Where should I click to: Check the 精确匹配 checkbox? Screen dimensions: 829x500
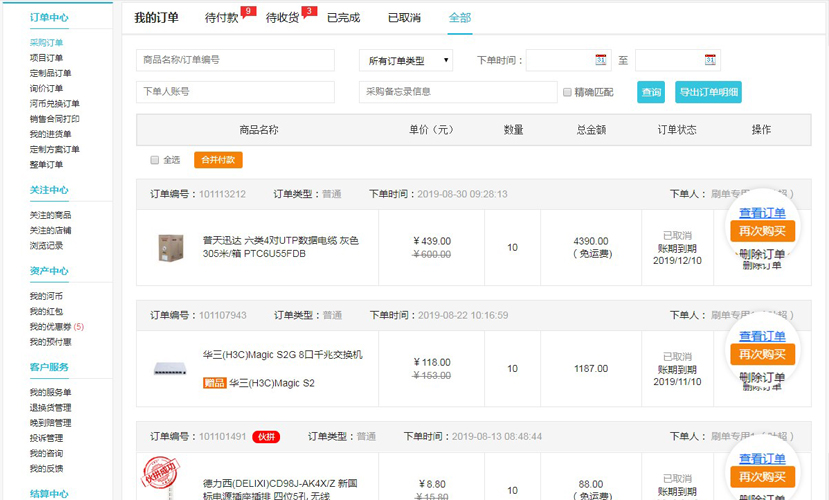coord(567,92)
